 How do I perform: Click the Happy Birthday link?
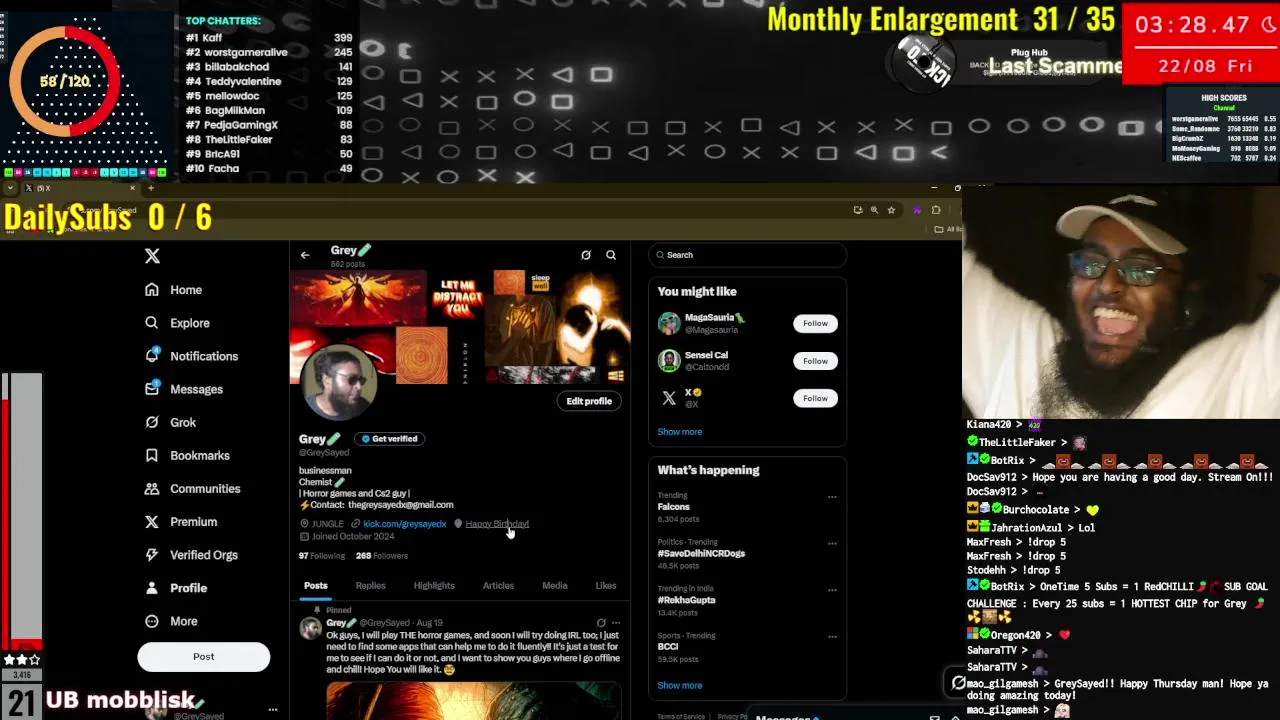tap(496, 524)
